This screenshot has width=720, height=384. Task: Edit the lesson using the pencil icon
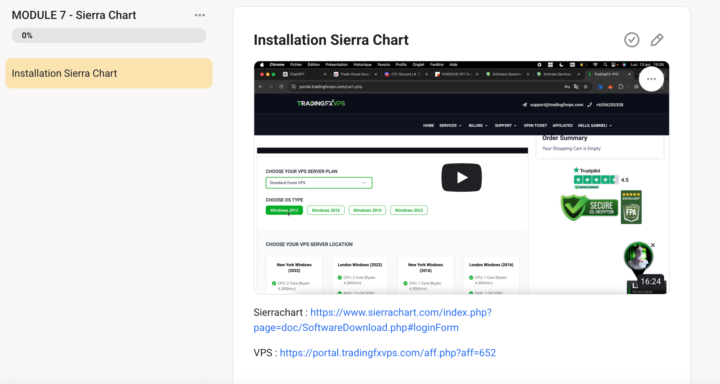click(x=657, y=40)
